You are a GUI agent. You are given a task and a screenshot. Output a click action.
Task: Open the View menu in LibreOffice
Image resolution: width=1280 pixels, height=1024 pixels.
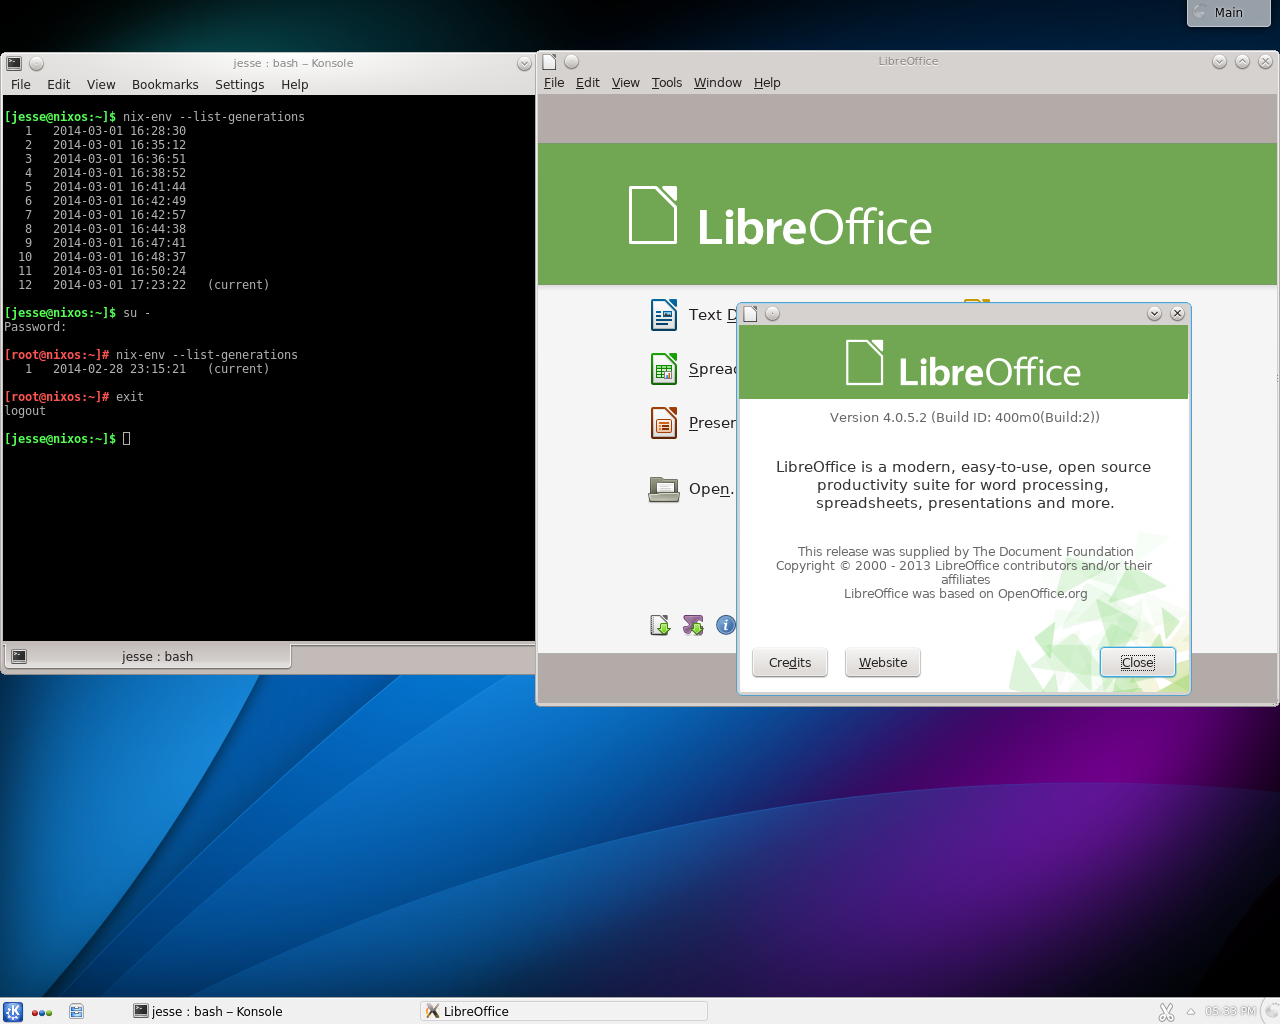click(626, 83)
